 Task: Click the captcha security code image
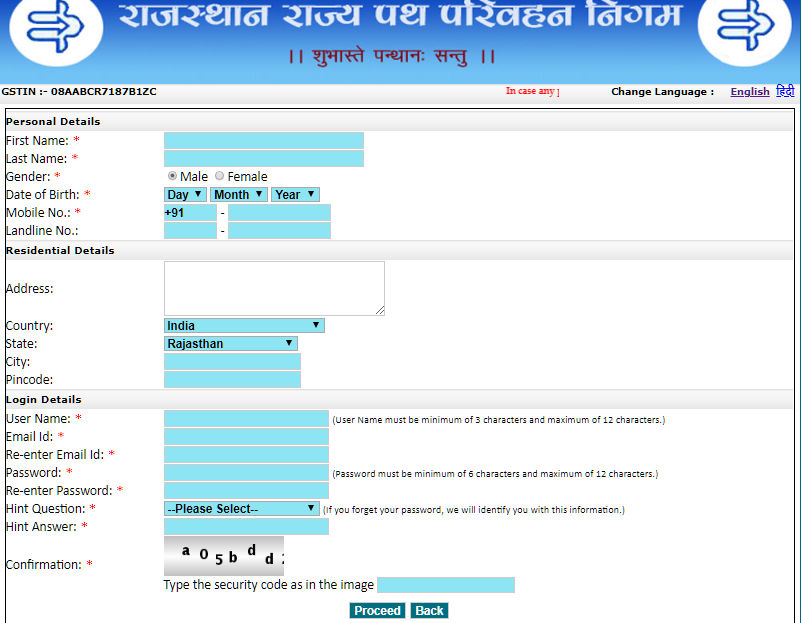[223, 554]
